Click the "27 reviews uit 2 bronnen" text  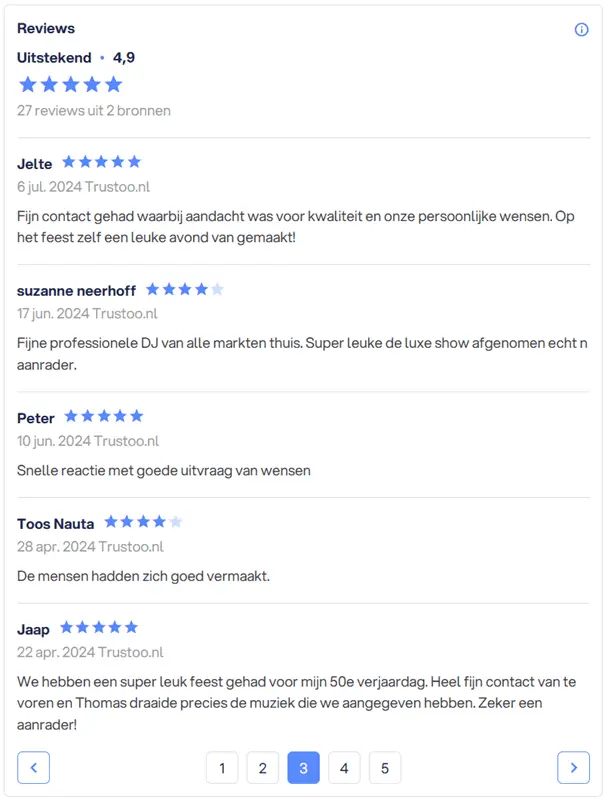pyautogui.click(x=94, y=110)
